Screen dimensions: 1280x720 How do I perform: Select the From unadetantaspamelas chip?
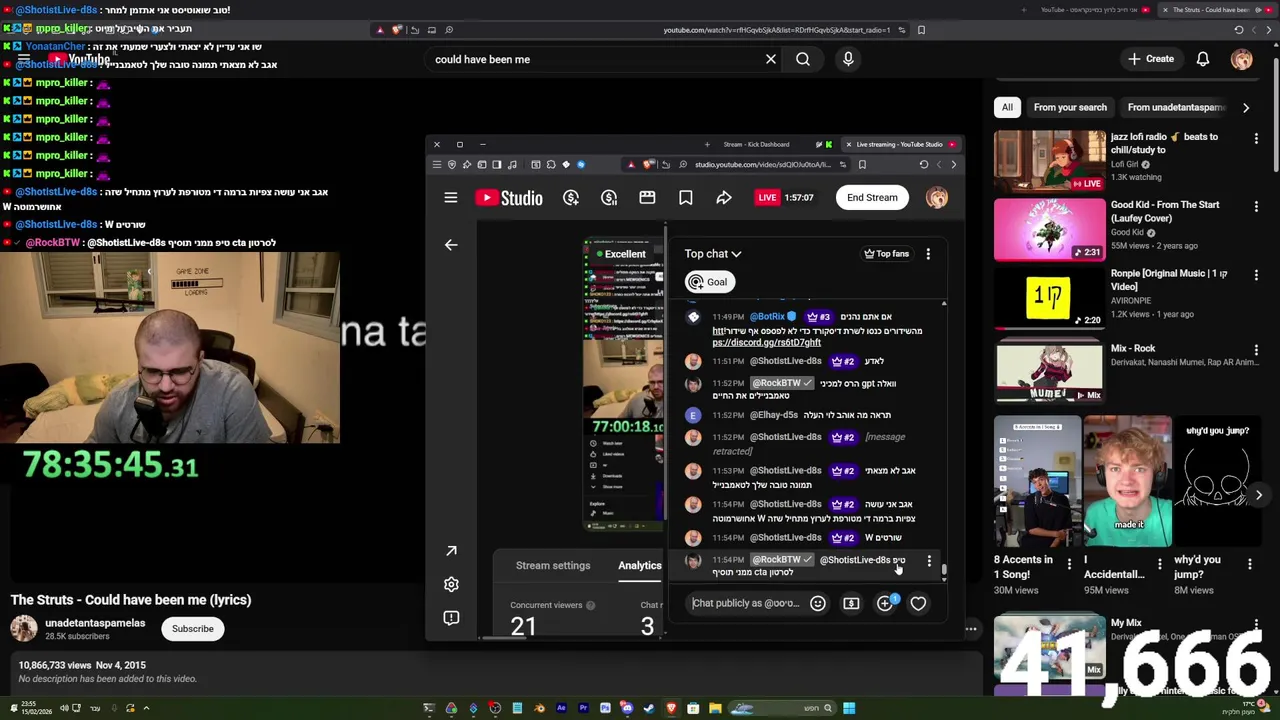pyautogui.click(x=1175, y=107)
